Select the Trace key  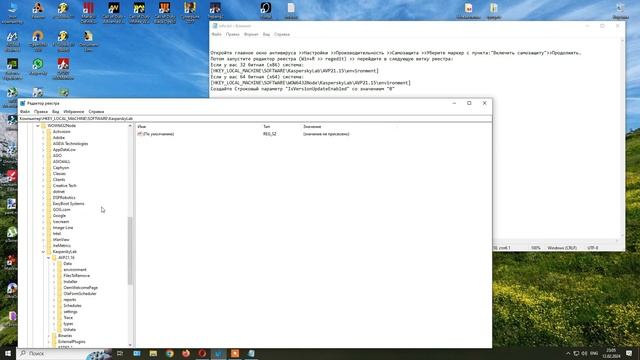tap(68, 318)
